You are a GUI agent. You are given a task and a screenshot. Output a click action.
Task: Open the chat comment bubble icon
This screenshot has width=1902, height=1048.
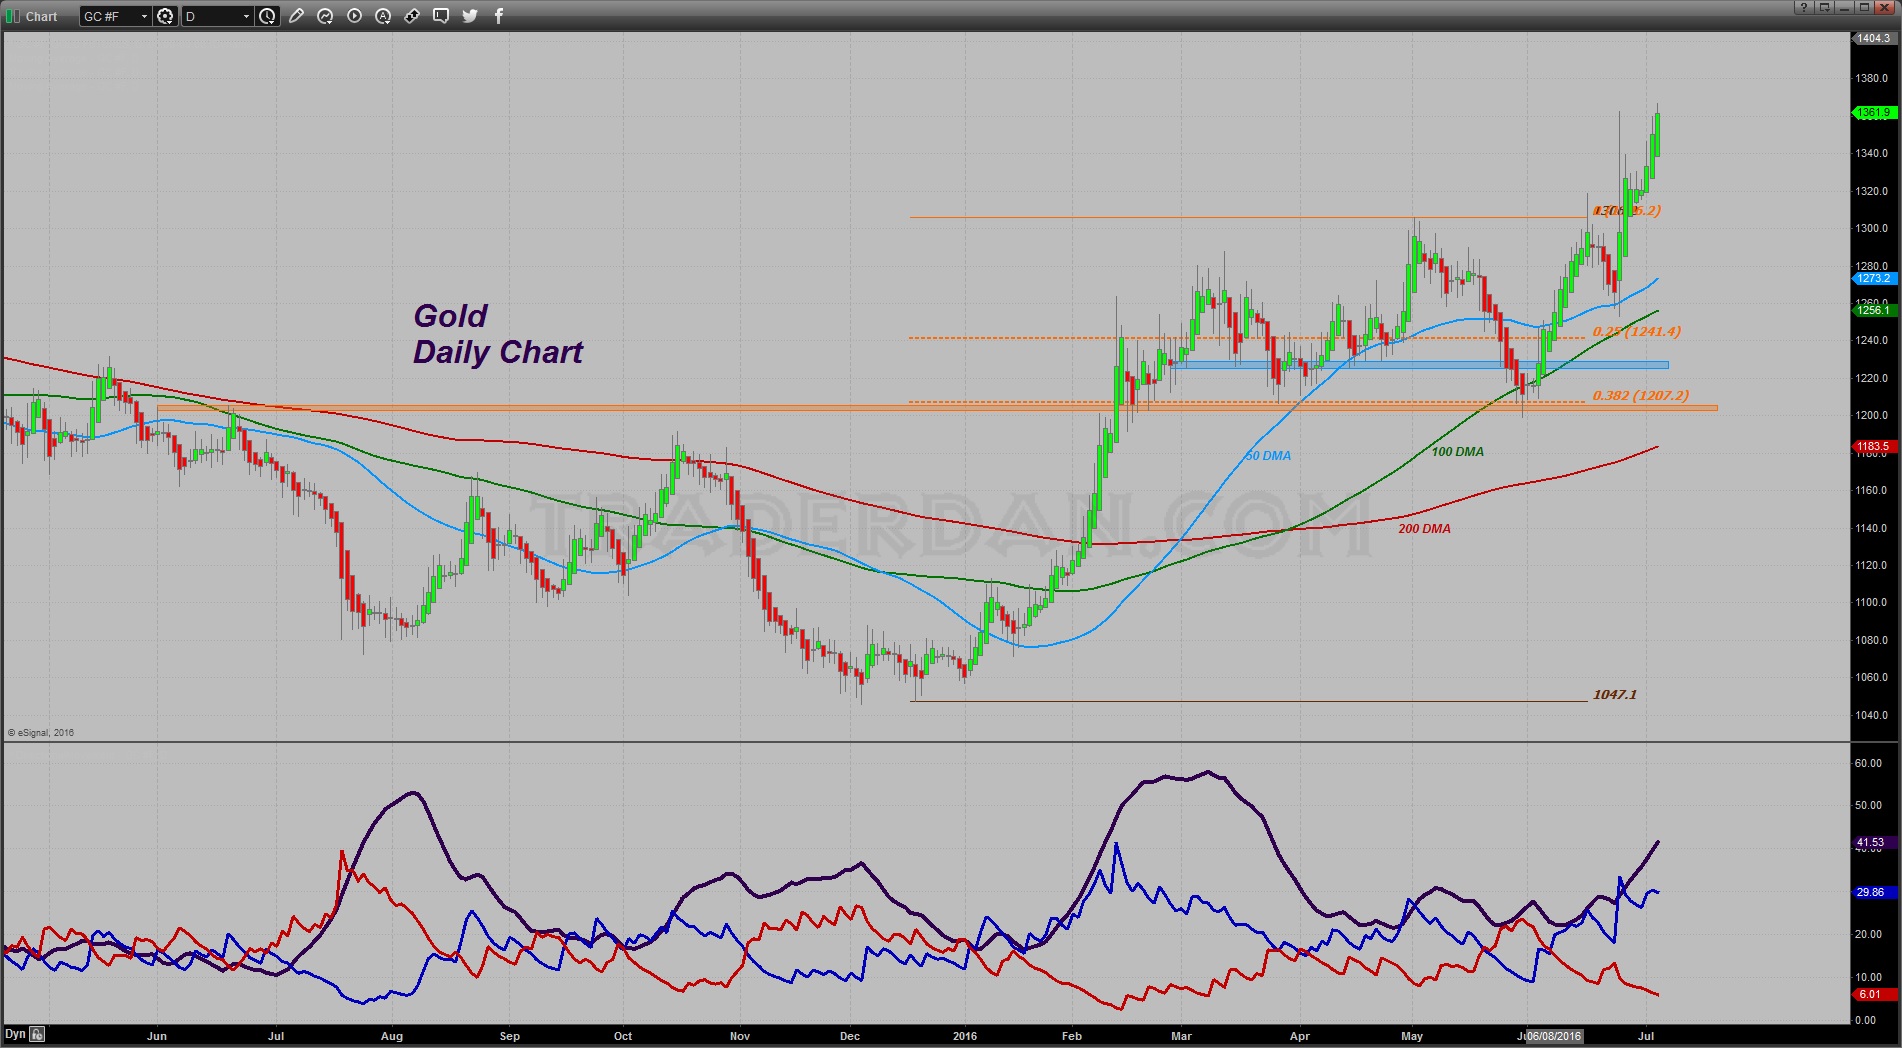441,16
